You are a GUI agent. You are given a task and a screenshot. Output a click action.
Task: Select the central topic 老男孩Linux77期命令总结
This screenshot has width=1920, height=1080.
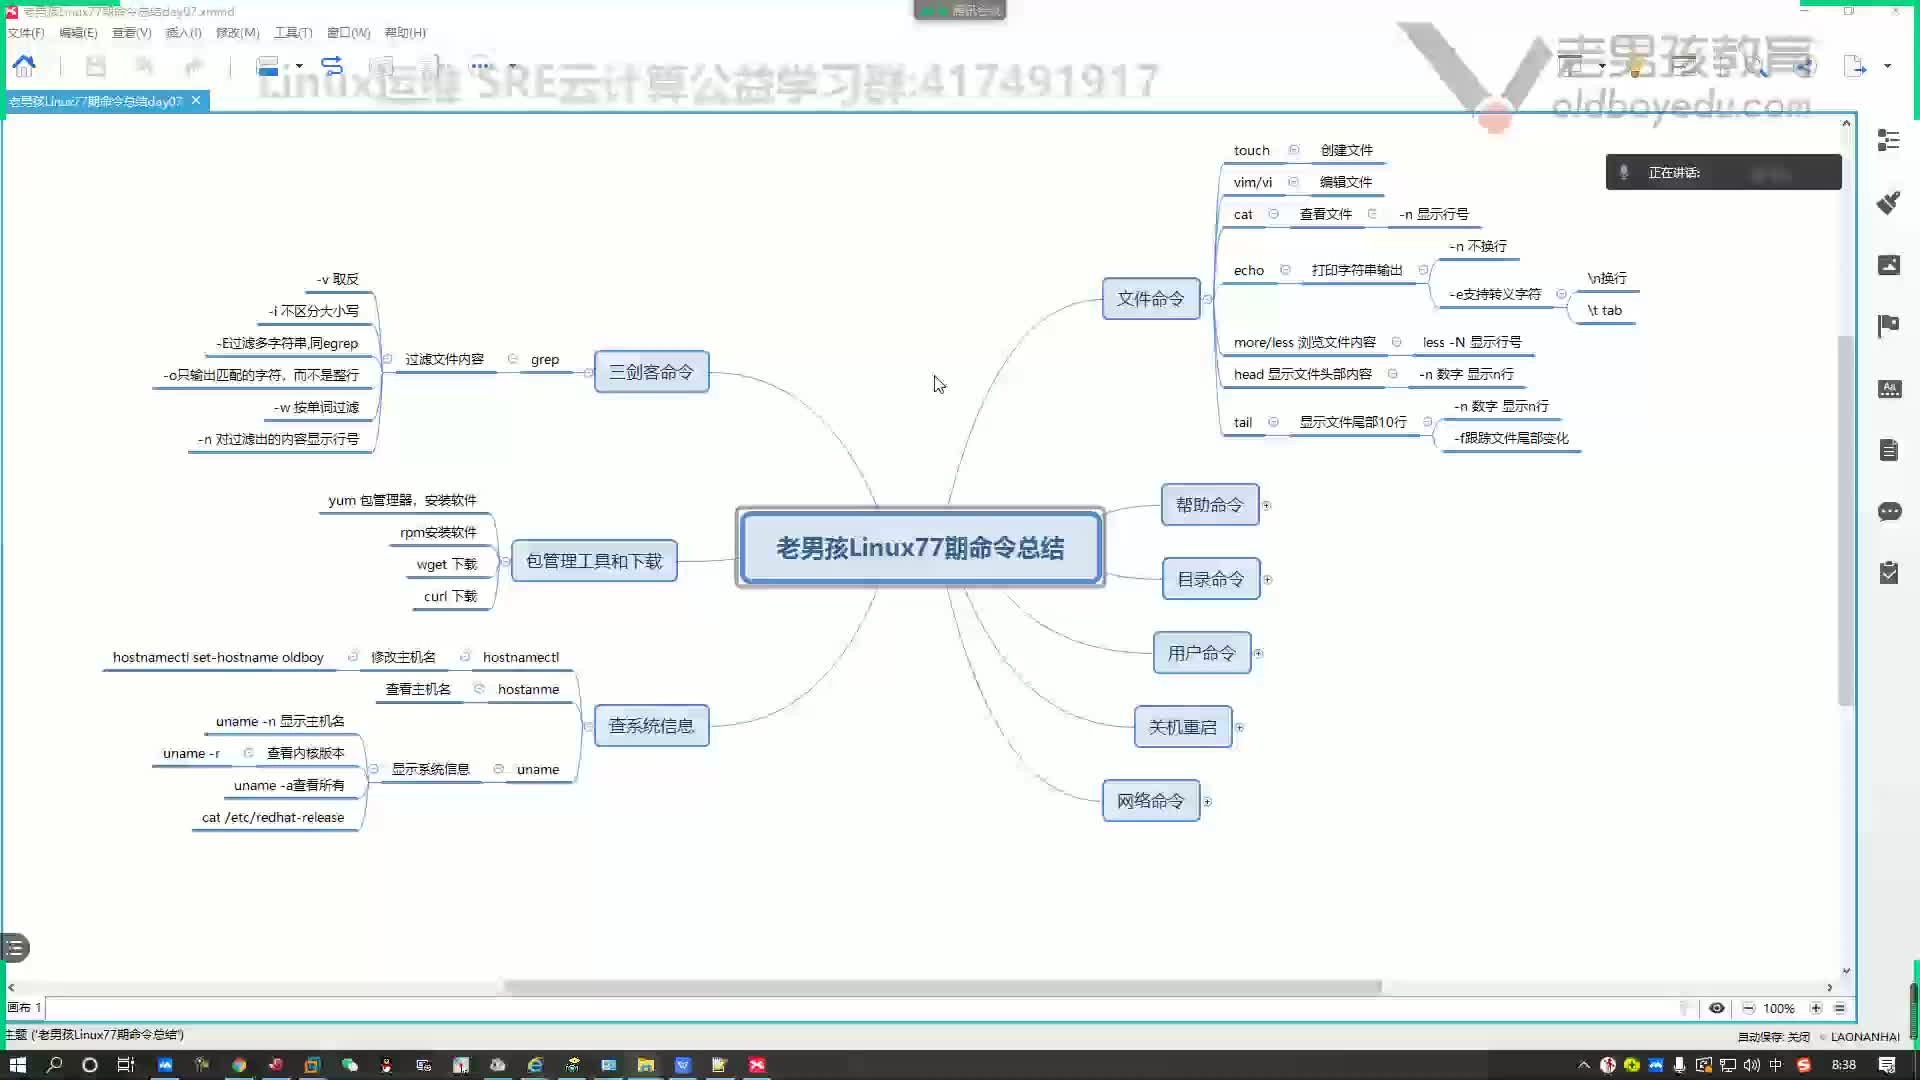pyautogui.click(x=920, y=547)
